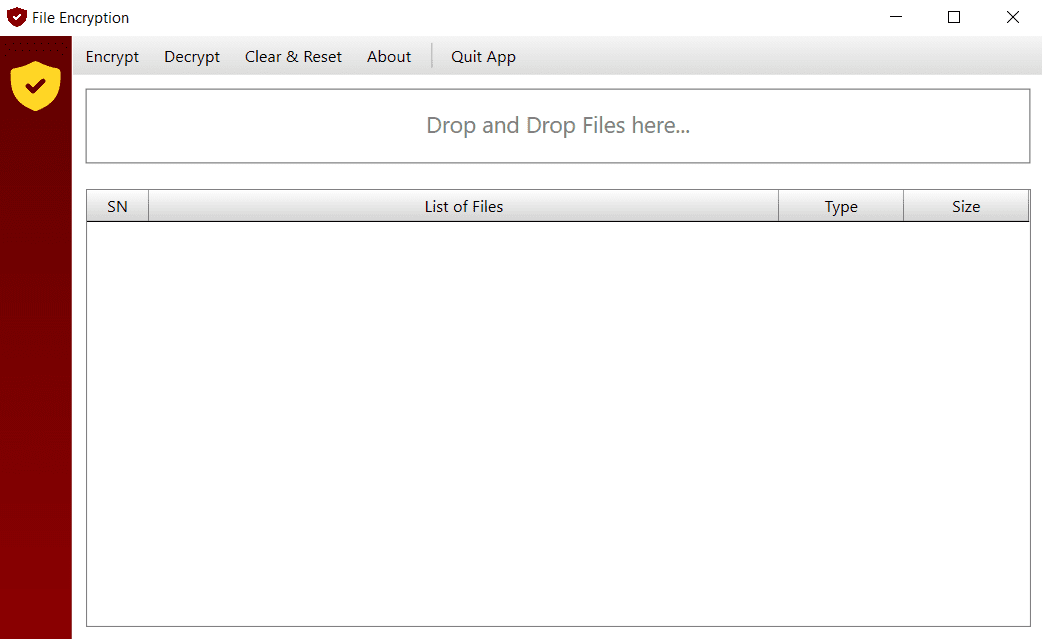Select Clear & Reset in menu bar

tap(293, 57)
